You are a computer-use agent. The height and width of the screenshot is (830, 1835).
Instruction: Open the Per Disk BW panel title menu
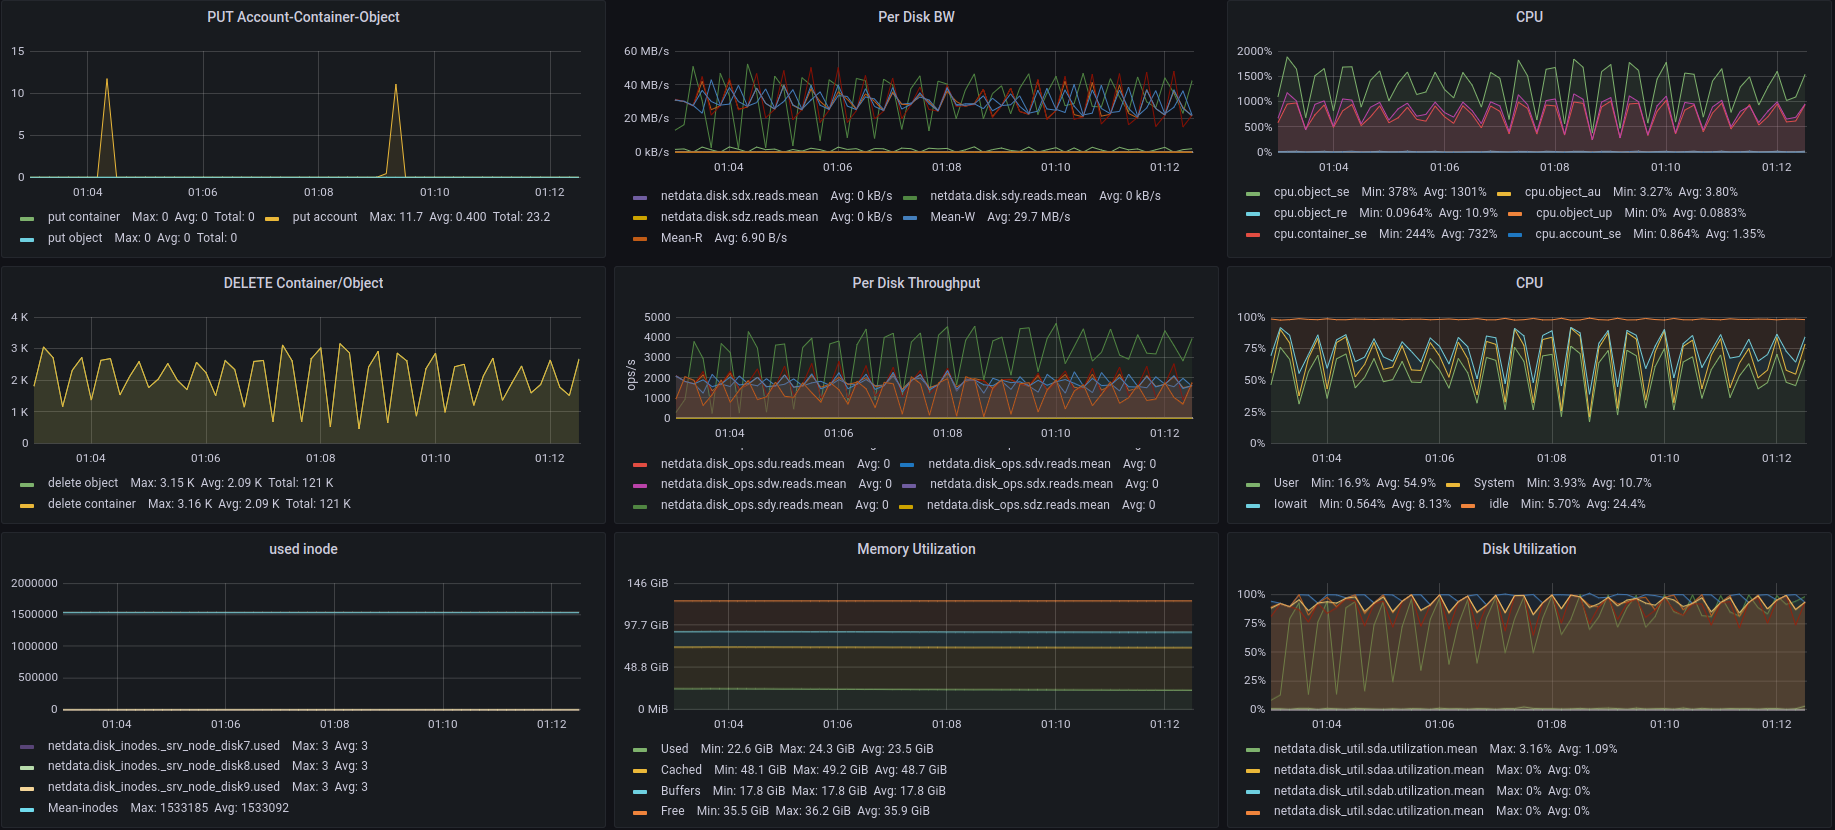[916, 17]
